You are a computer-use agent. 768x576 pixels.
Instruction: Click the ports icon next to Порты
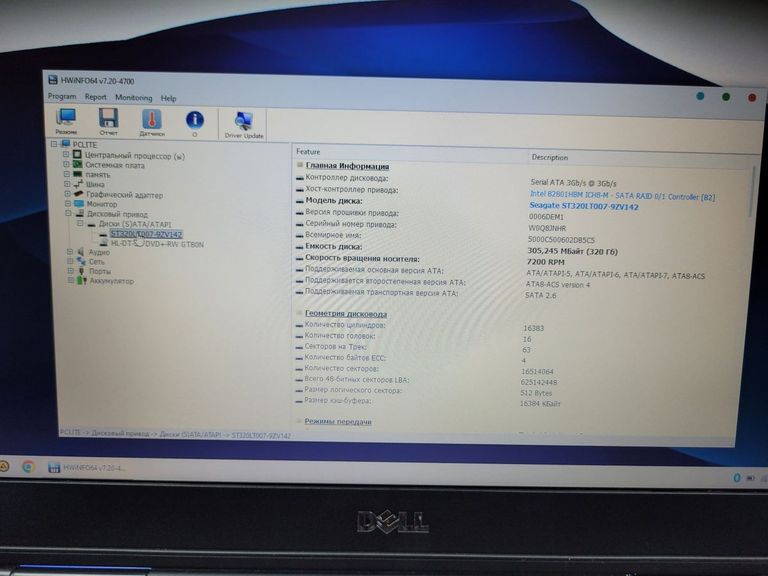point(82,270)
